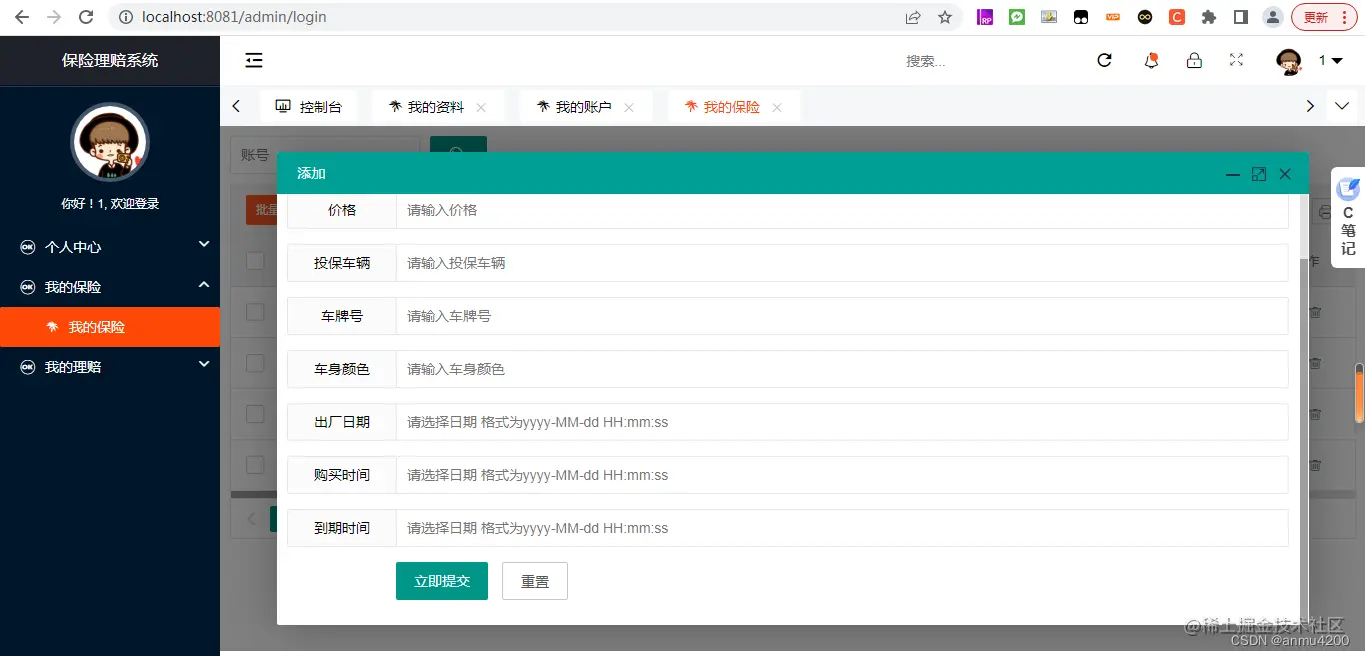Click the Chrome profile icon
Viewport: 1365px width, 656px height.
coord(1273,17)
